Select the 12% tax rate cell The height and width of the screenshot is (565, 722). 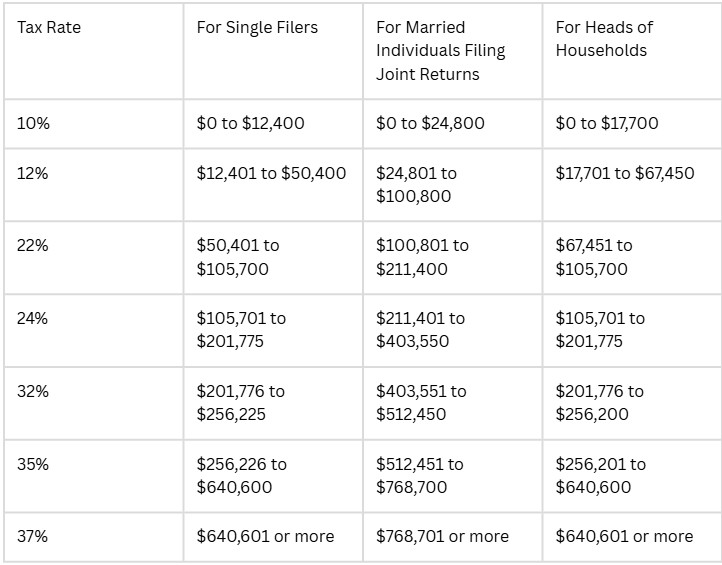pos(33,173)
